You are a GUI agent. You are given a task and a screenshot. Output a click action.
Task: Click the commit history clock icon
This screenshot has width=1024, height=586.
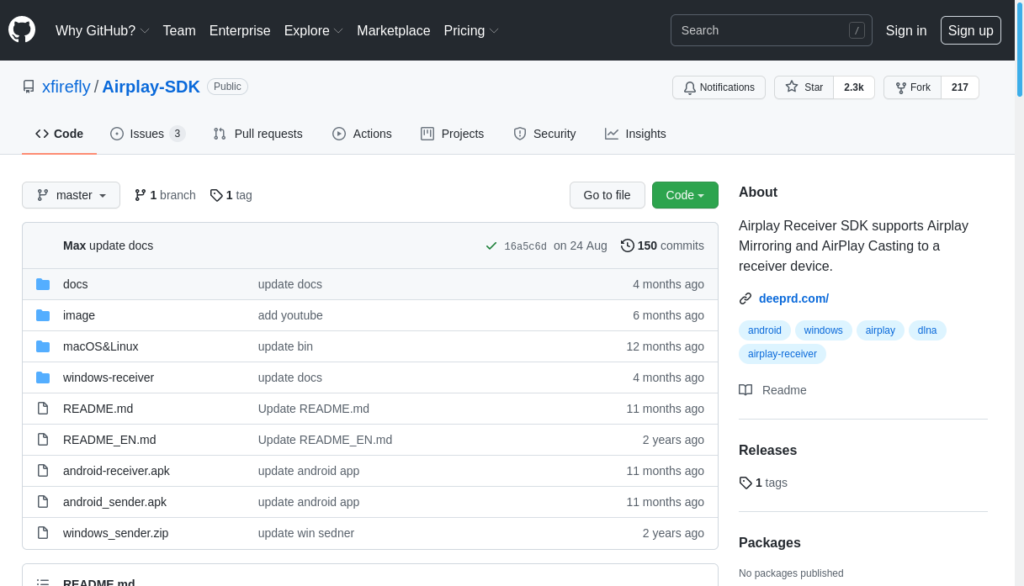pos(627,246)
